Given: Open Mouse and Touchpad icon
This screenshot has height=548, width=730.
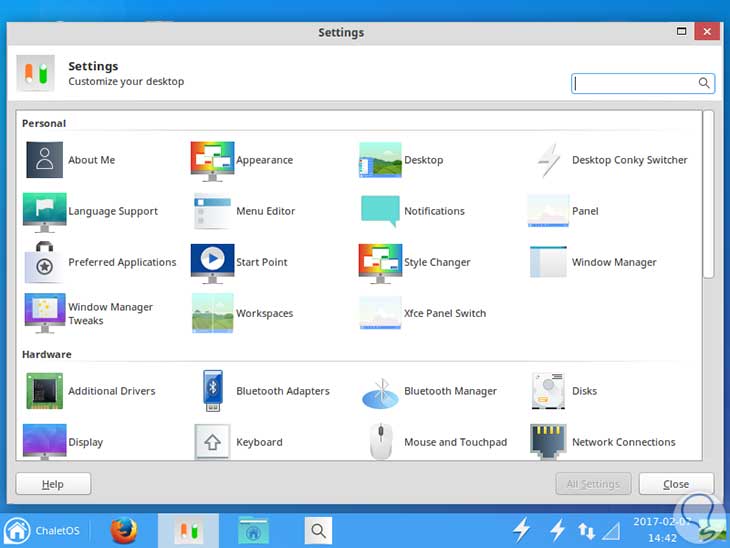Looking at the screenshot, I should (x=380, y=441).
